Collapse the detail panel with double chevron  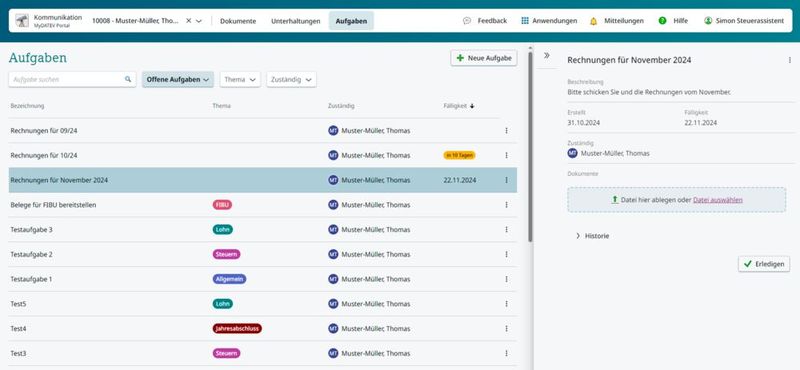[x=547, y=56]
